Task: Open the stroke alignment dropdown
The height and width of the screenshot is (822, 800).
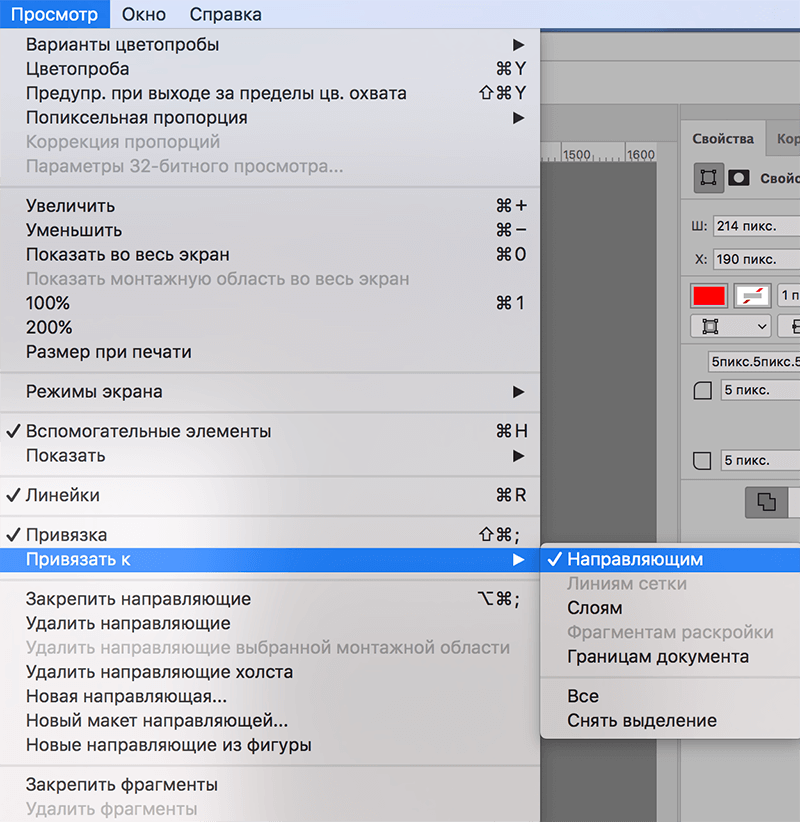Action: pos(730,326)
